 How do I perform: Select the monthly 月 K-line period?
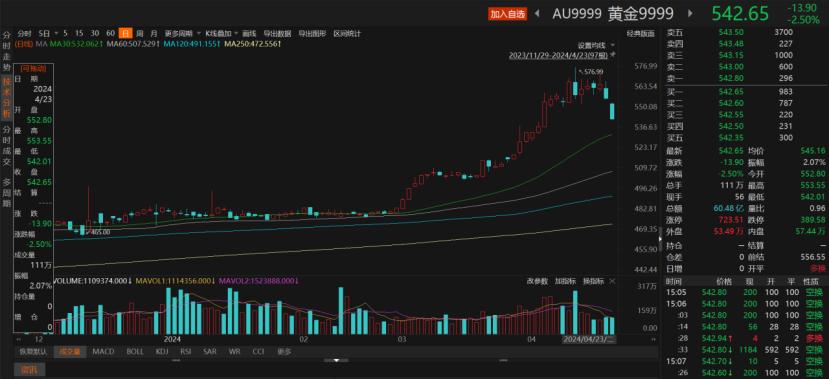tap(154, 33)
